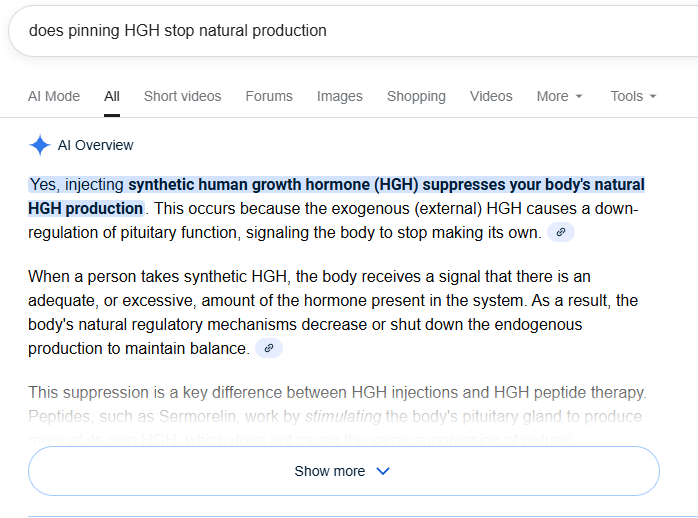Click the AI Overview heading label
The height and width of the screenshot is (518, 698).
pos(95,145)
